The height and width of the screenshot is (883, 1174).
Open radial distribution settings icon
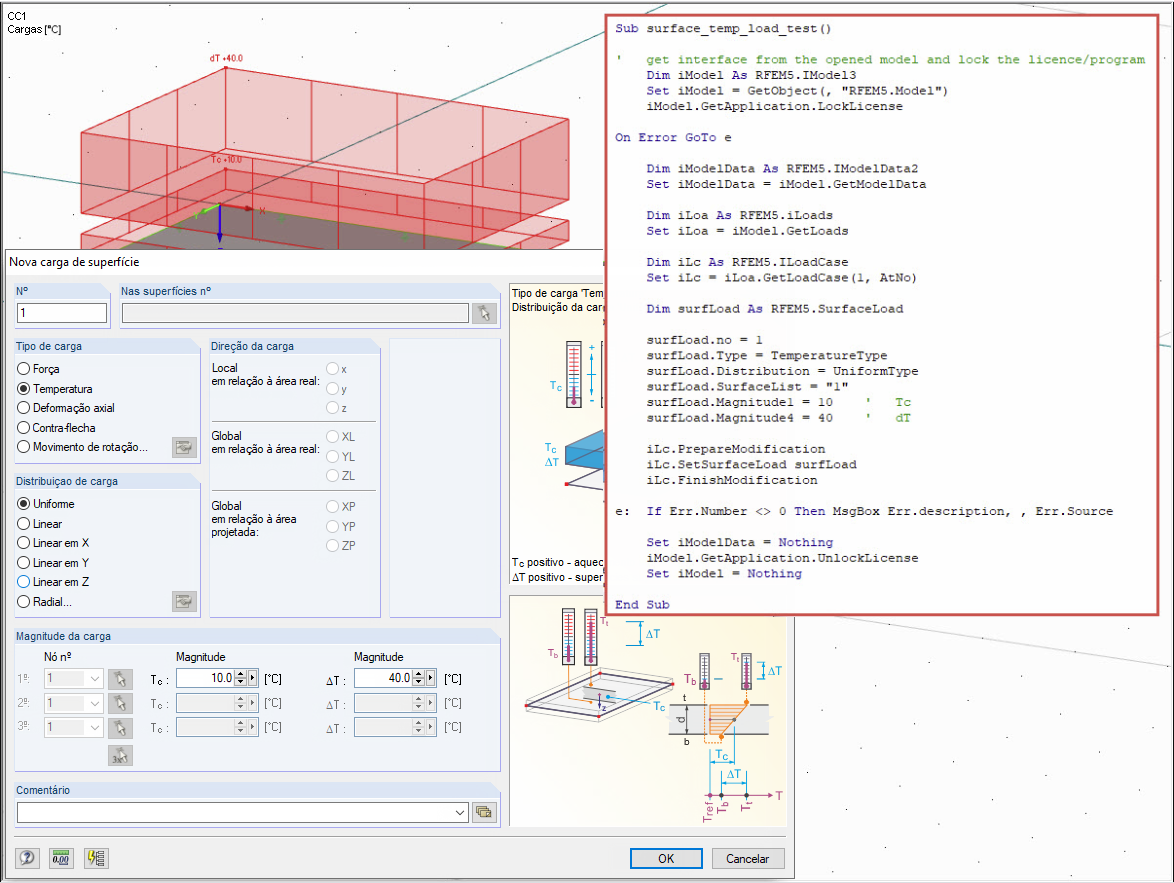tap(184, 601)
